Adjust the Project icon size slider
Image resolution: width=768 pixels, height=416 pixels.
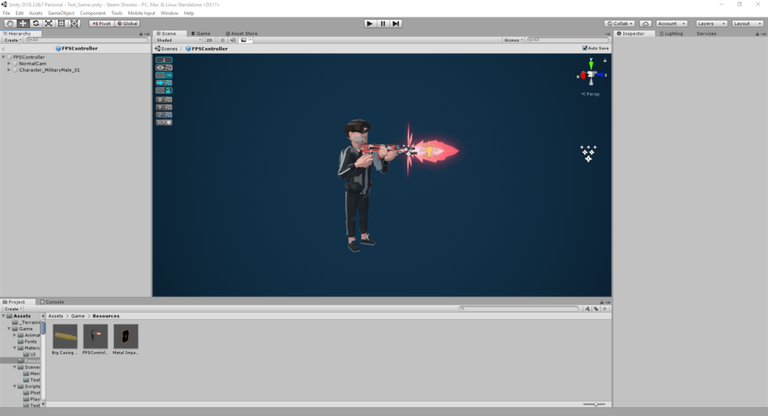[x=594, y=404]
